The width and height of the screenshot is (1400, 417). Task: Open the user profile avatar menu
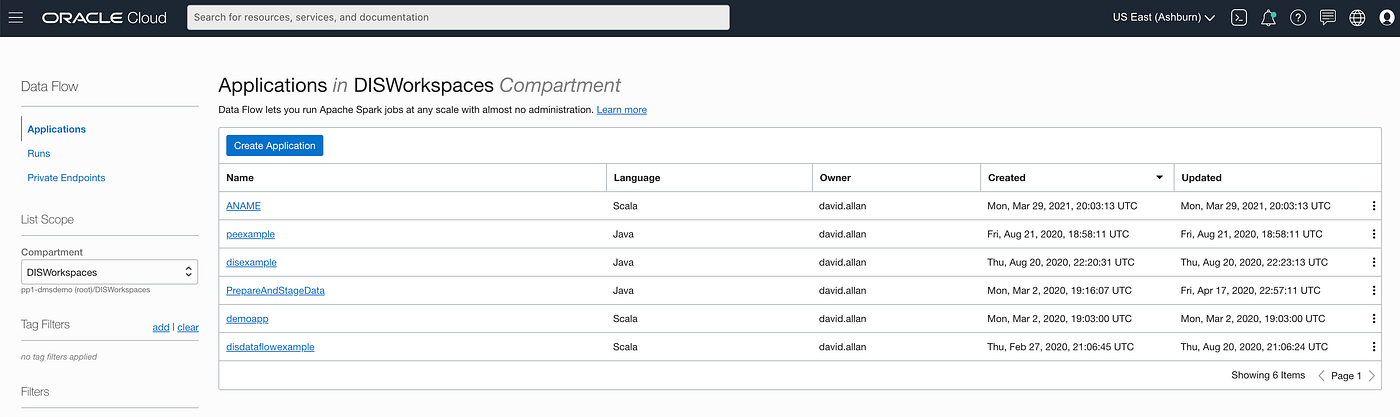1386,17
